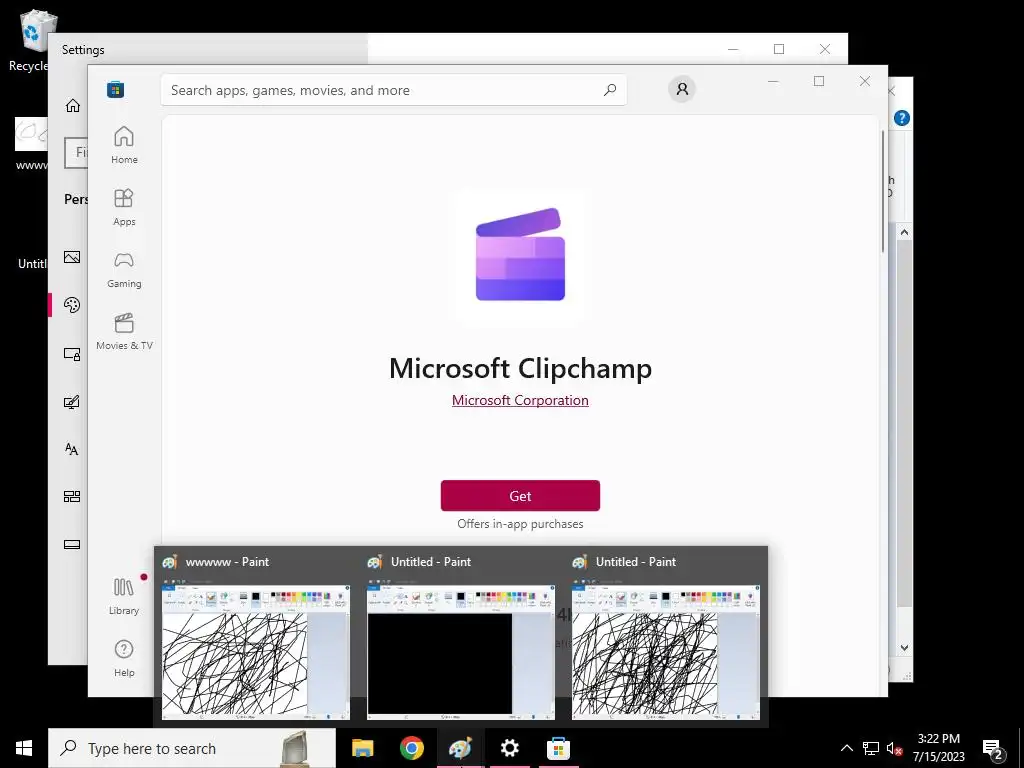This screenshot has height=768, width=1024.
Task: Switch to the scribbled Untitled - Paint thumbnail
Action: 665,637
